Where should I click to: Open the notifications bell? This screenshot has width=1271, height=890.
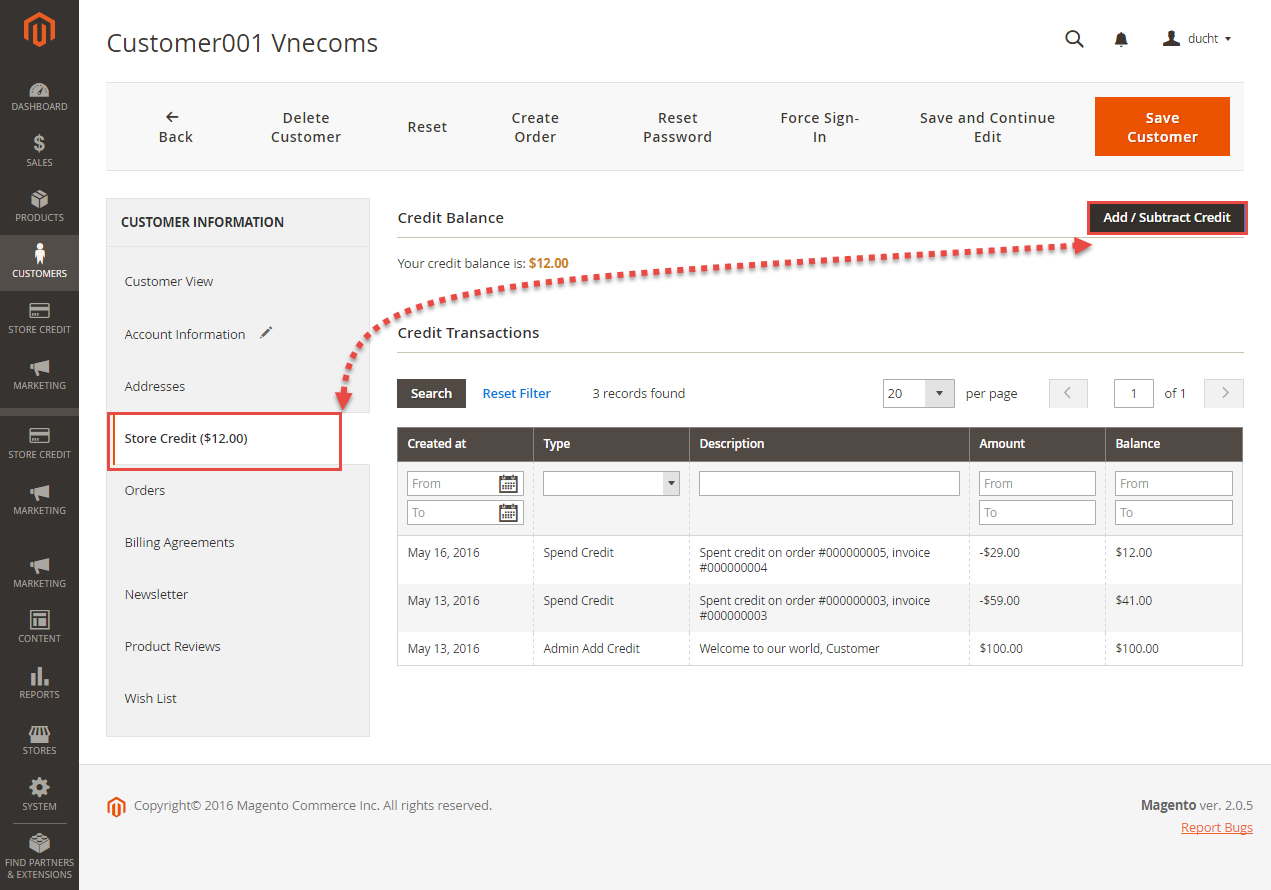(x=1121, y=39)
